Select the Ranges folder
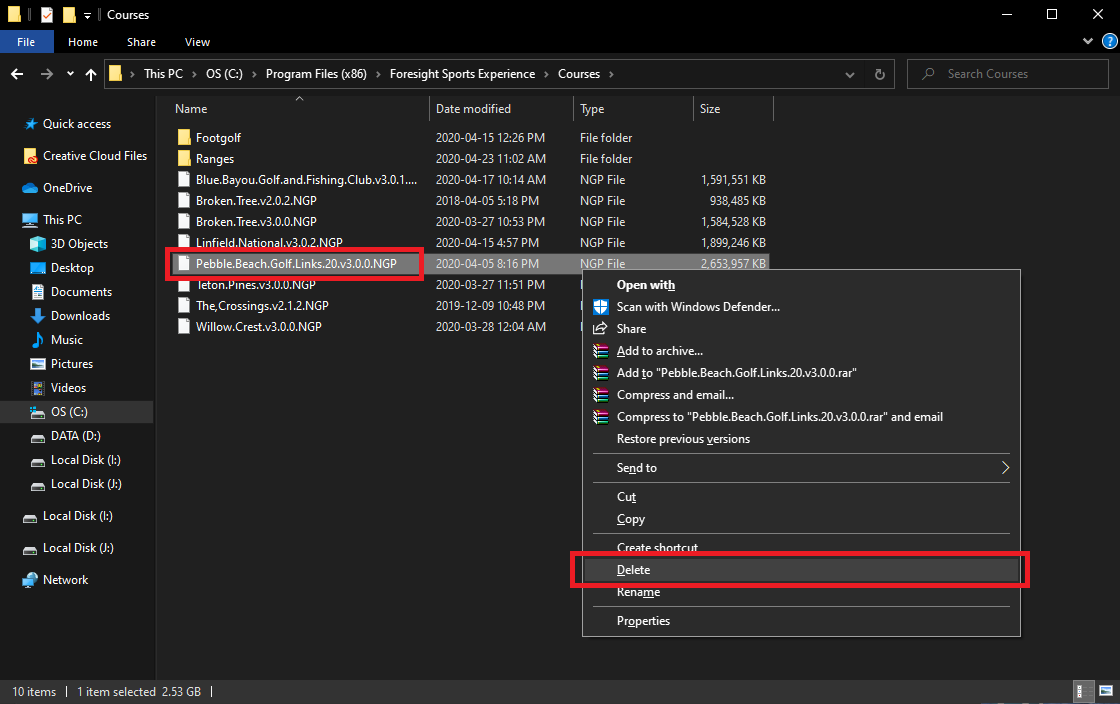The width and height of the screenshot is (1120, 704). (214, 159)
